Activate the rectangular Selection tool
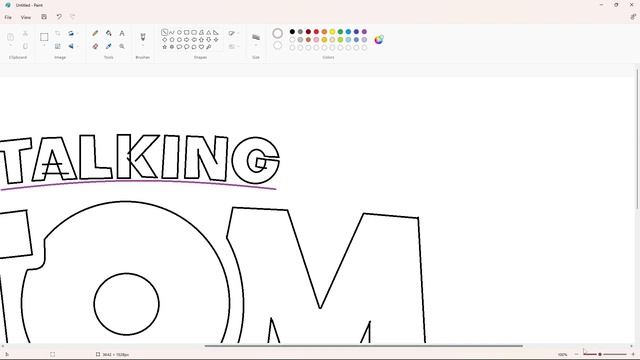This screenshot has width=640, height=360. click(x=44, y=37)
